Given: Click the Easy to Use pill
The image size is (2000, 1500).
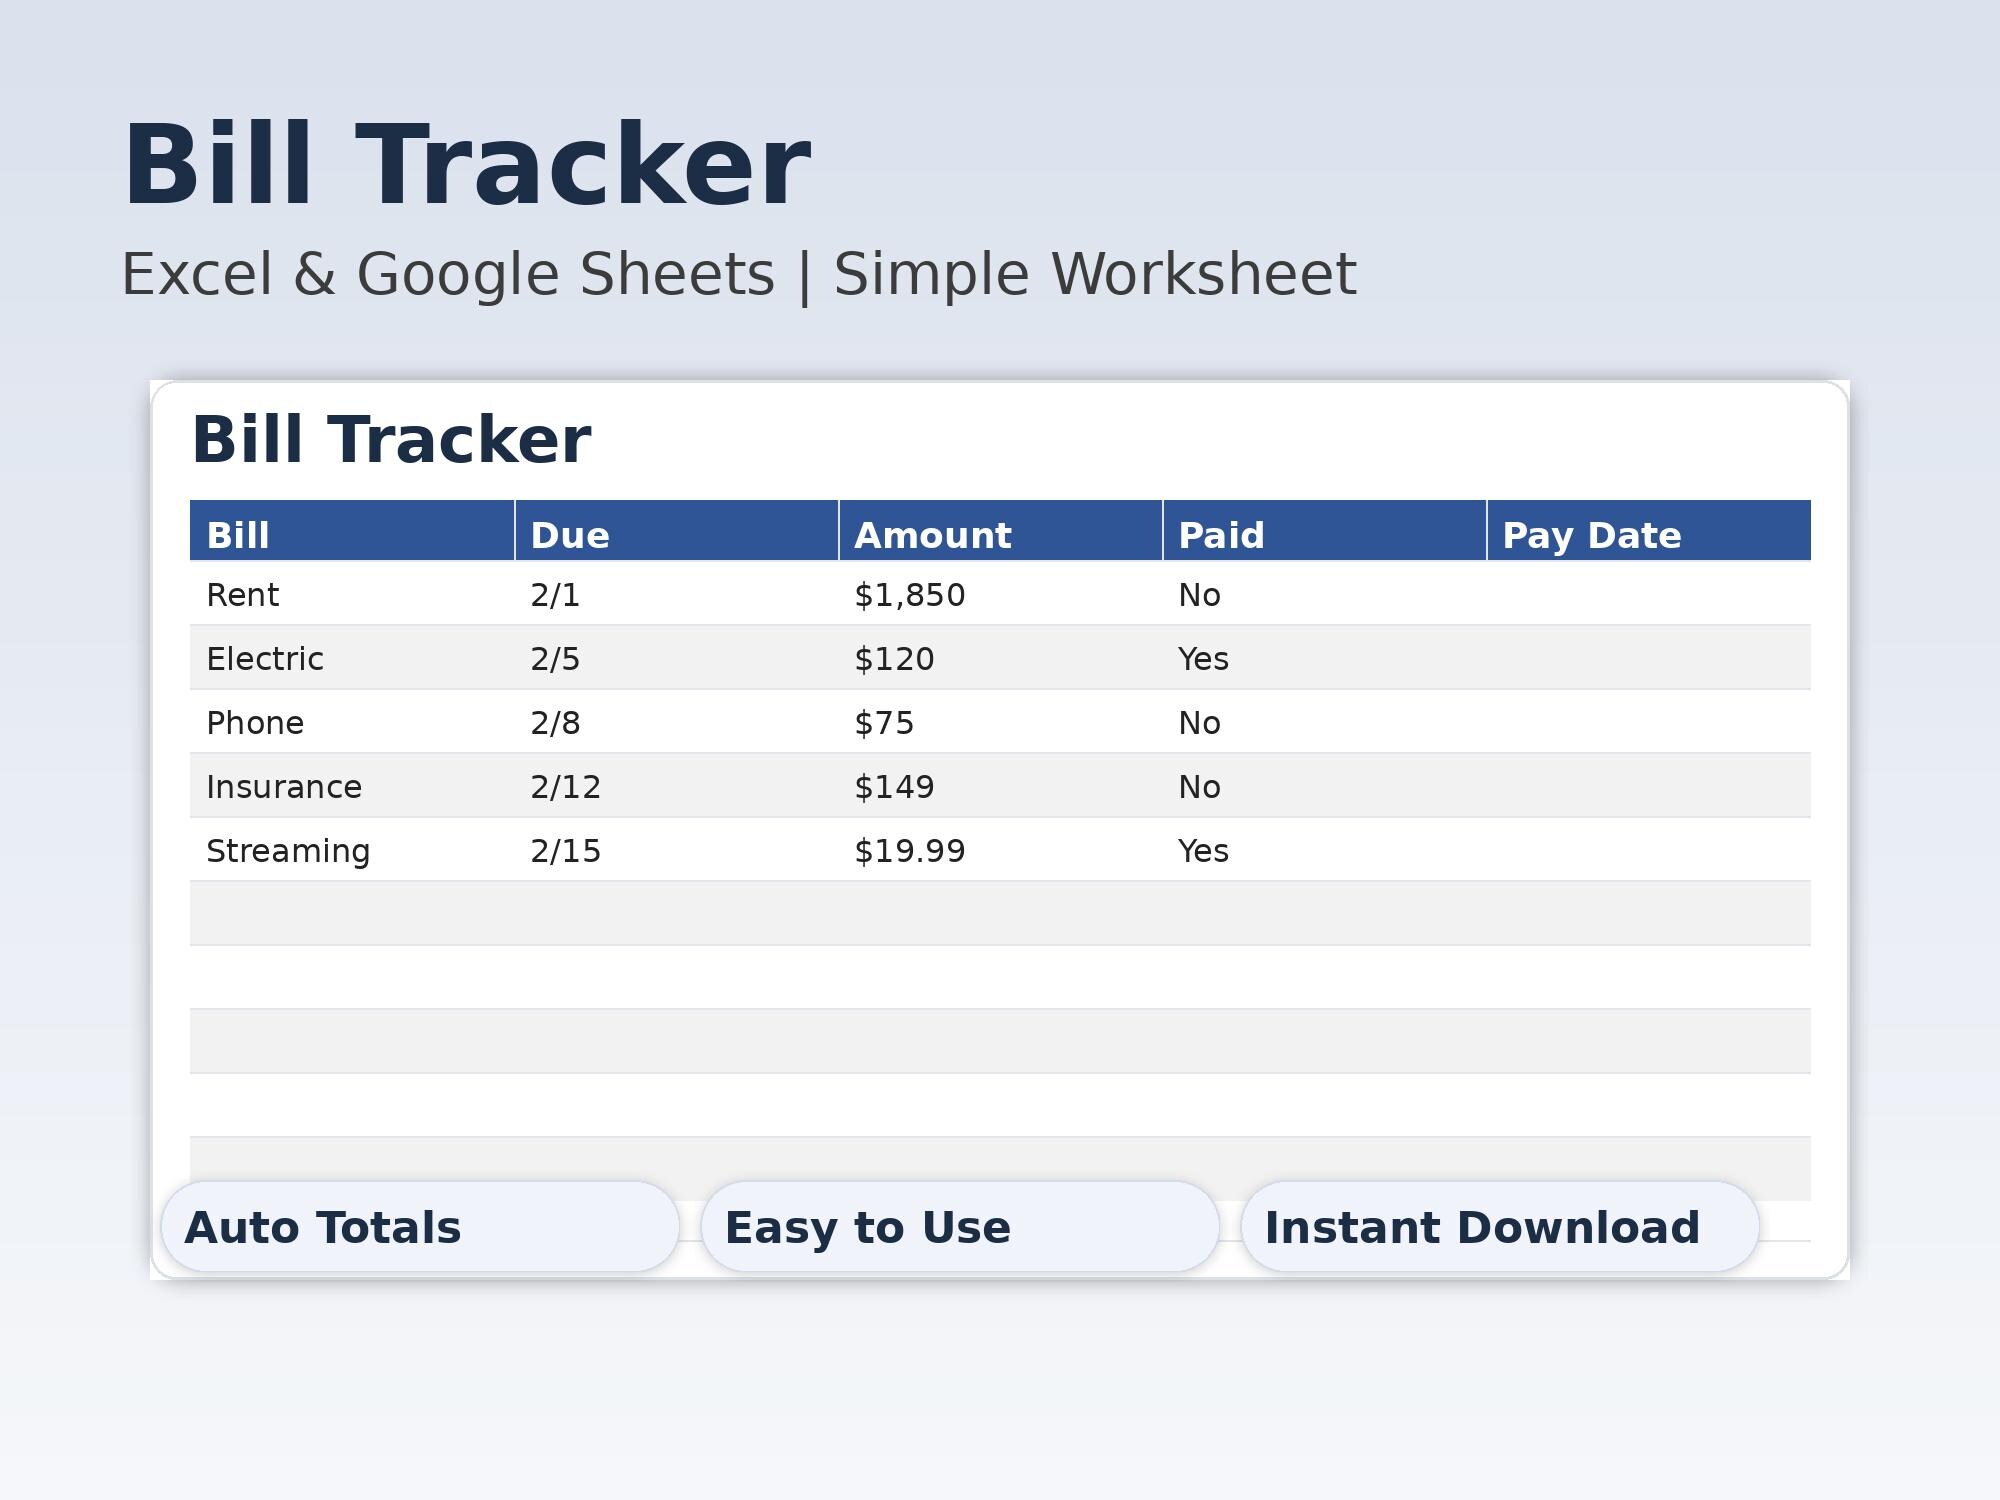Looking at the screenshot, I should click(x=960, y=1227).
